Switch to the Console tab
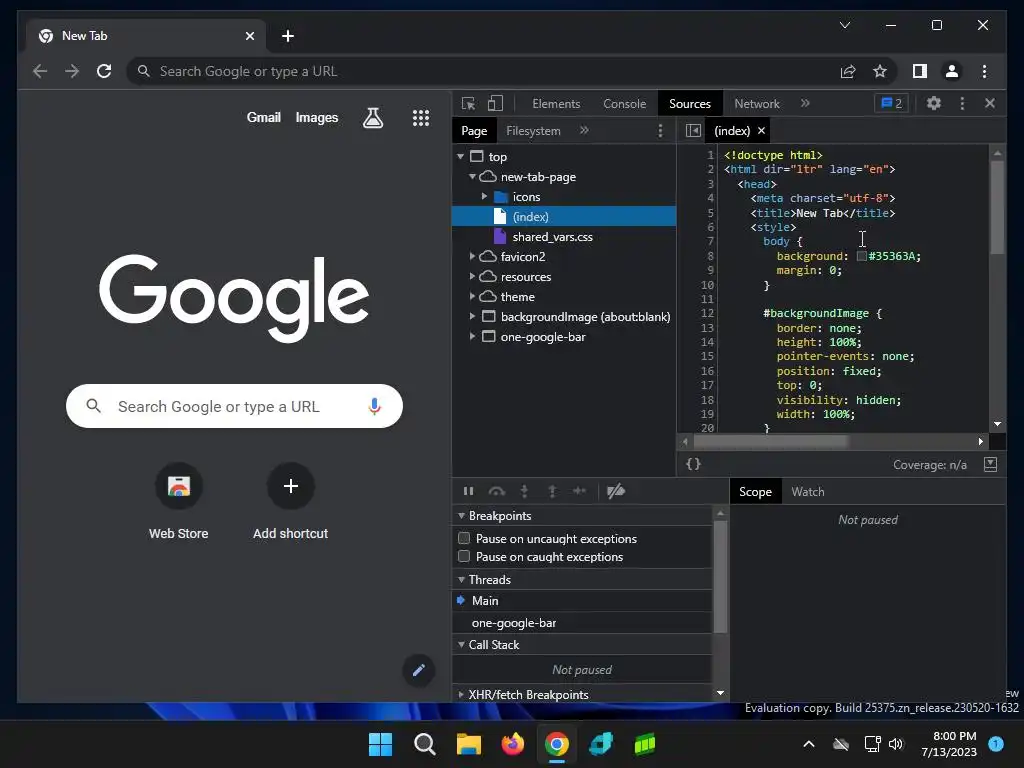Viewport: 1024px width, 768px height. pyautogui.click(x=624, y=103)
